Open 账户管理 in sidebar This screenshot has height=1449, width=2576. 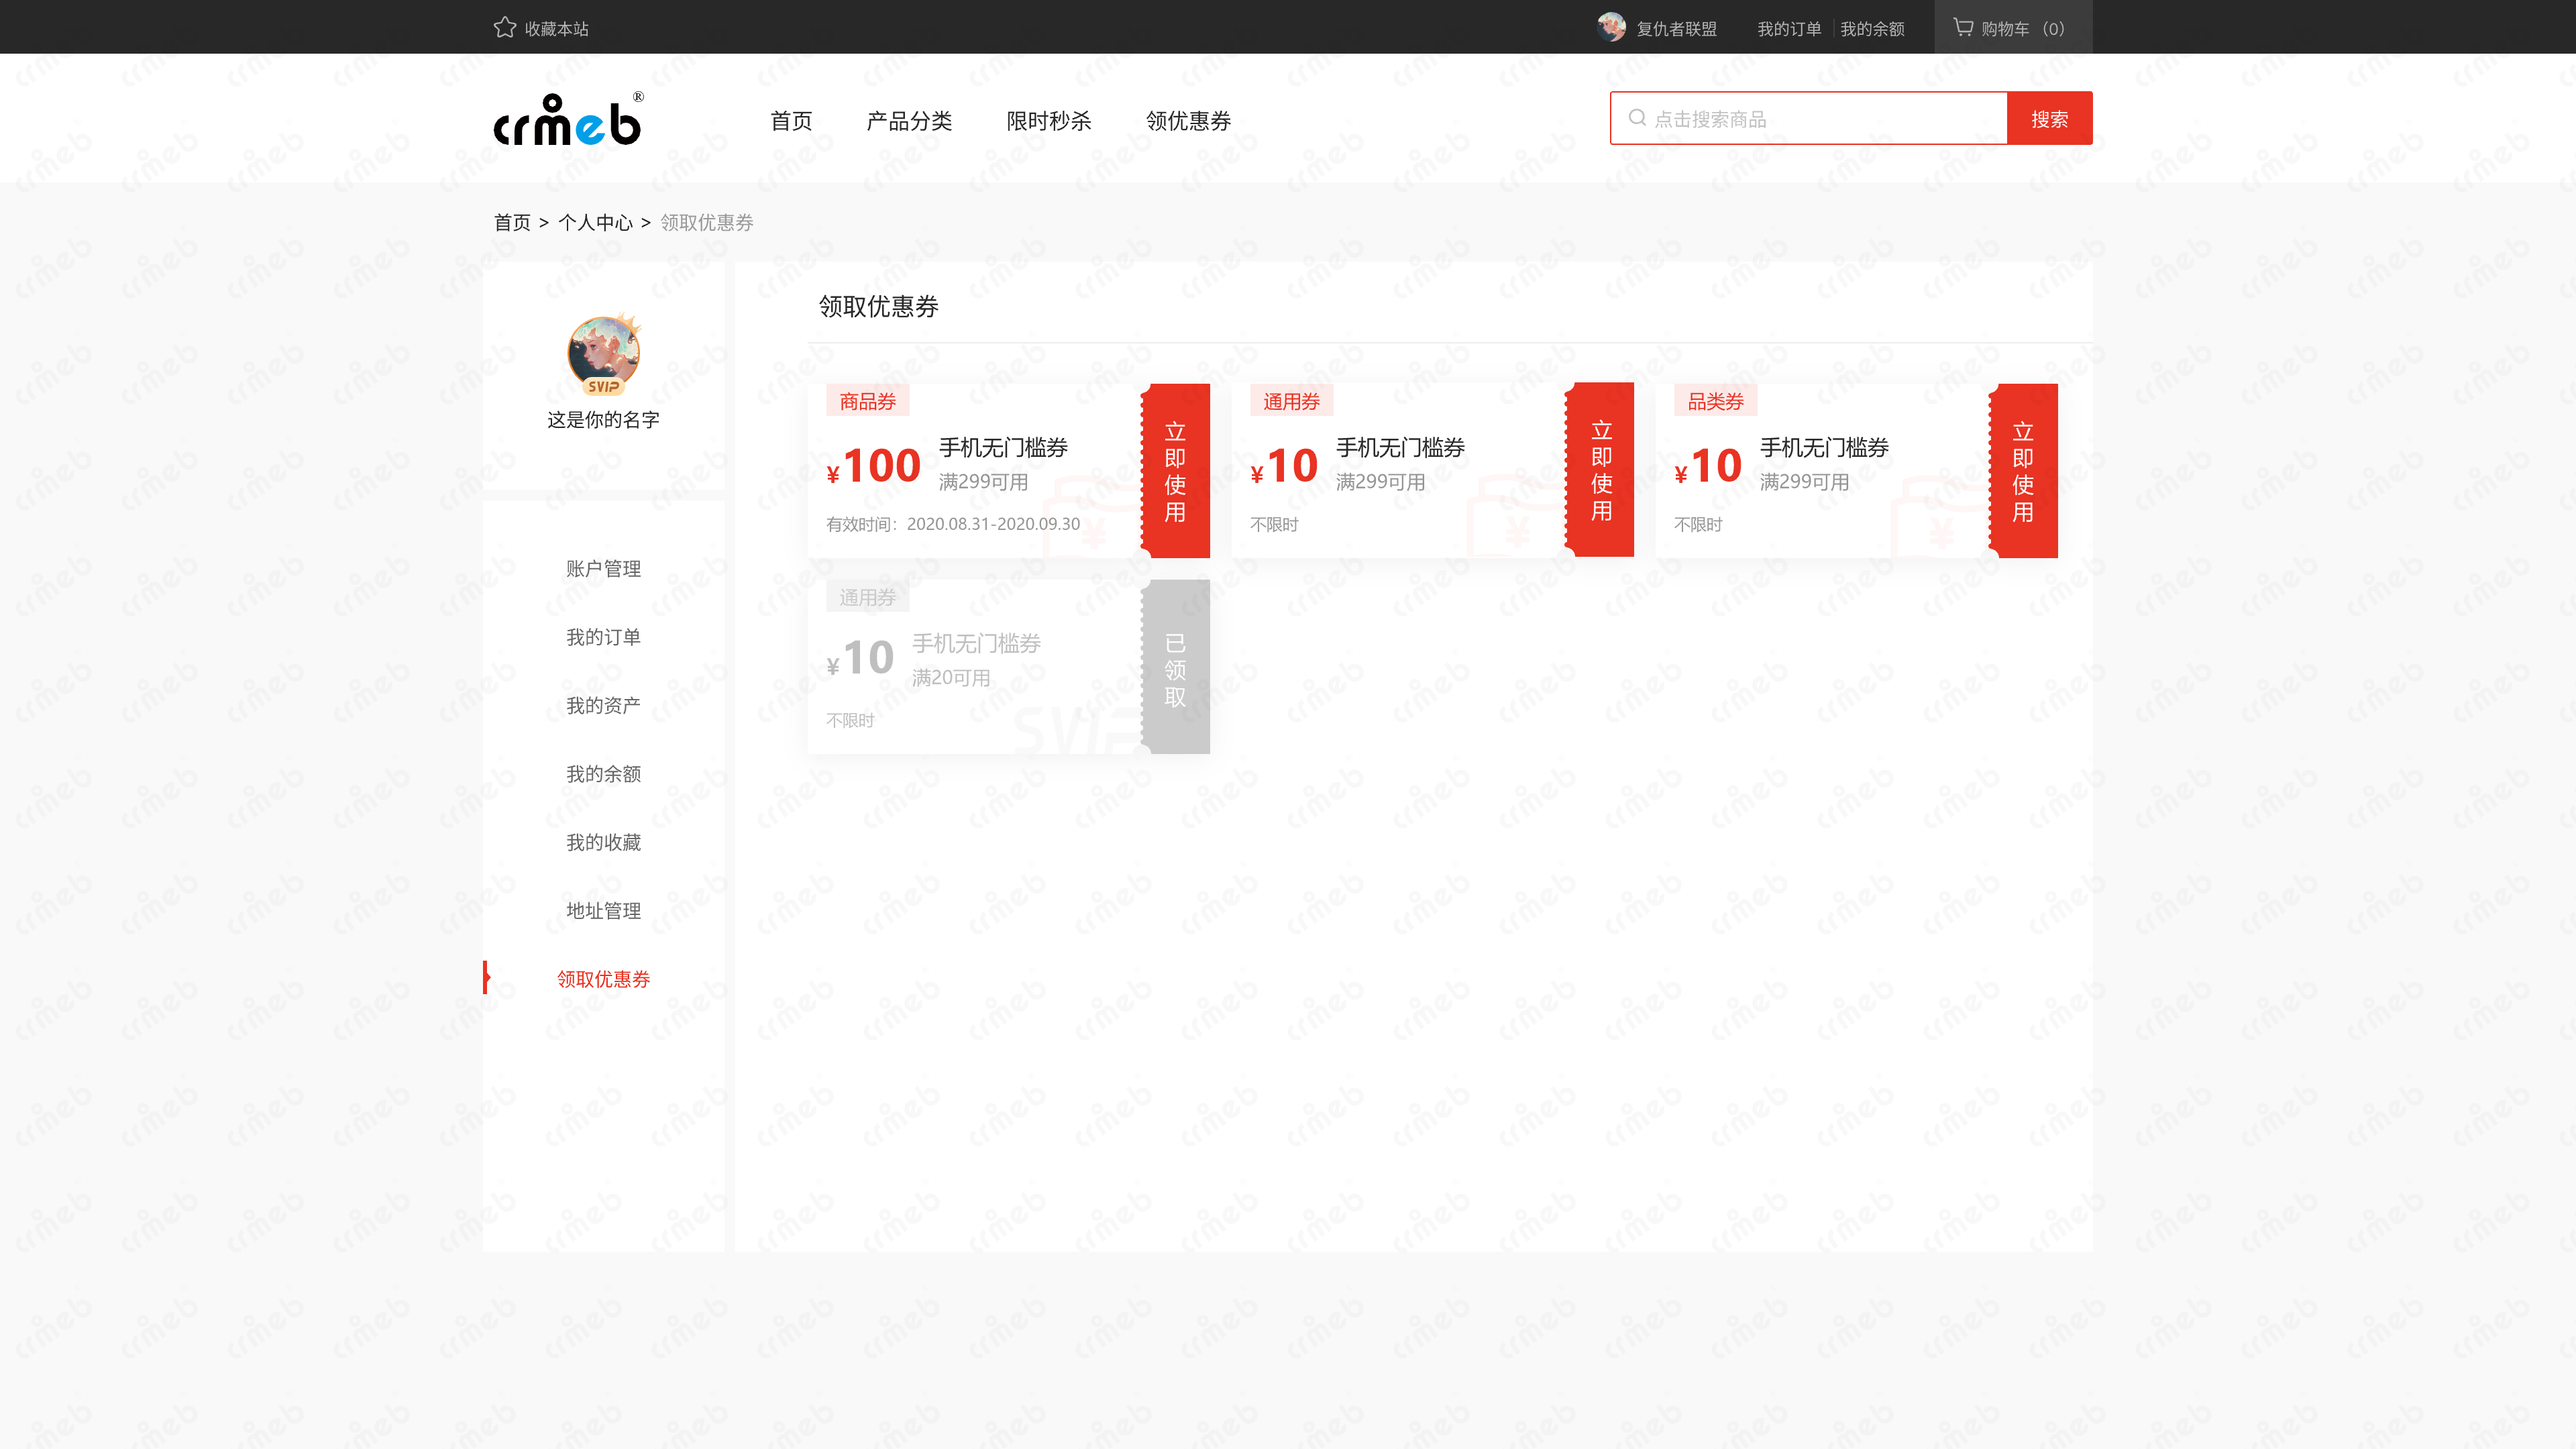(x=603, y=569)
